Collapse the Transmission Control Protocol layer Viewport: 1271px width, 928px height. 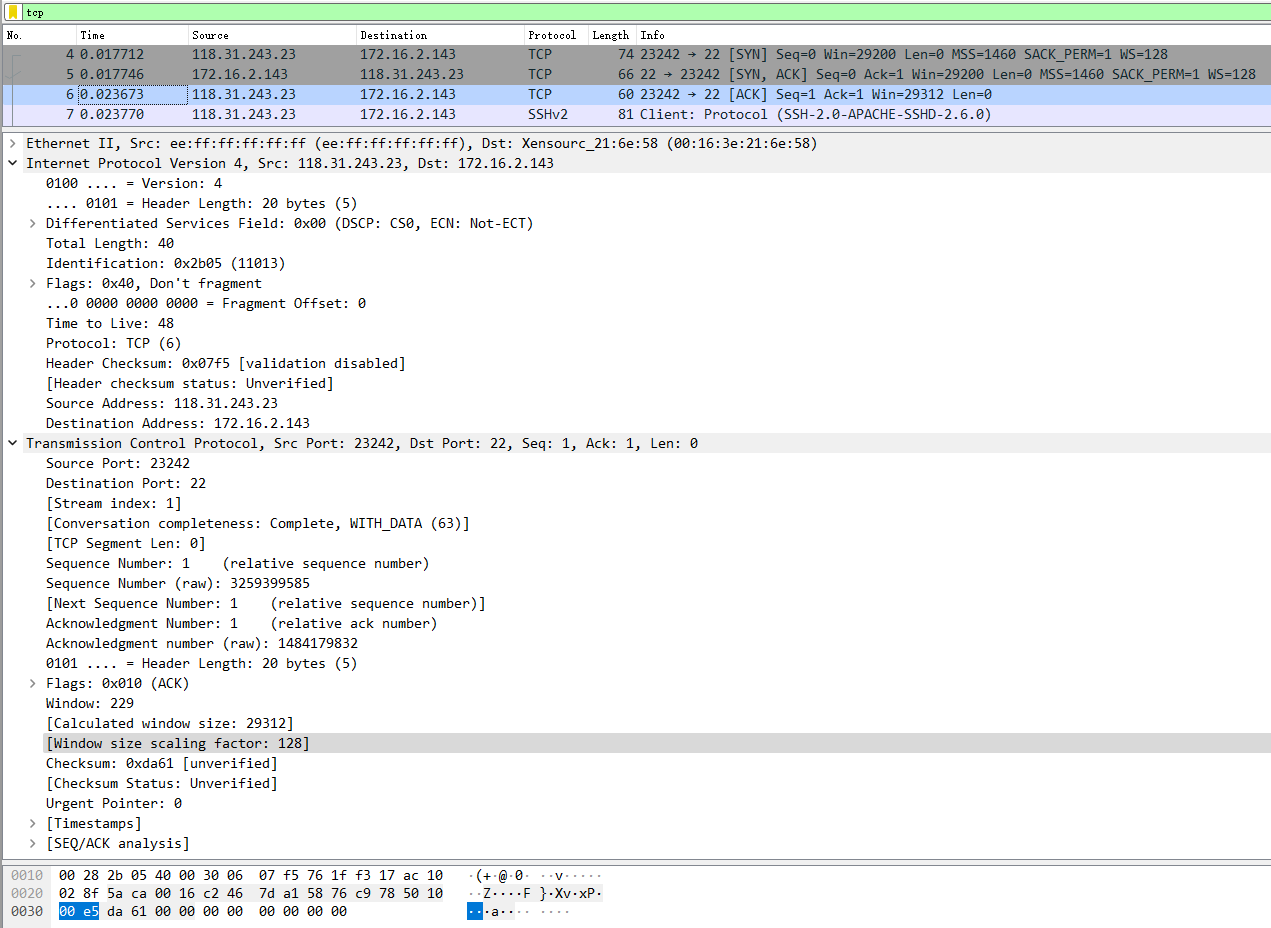[x=12, y=443]
